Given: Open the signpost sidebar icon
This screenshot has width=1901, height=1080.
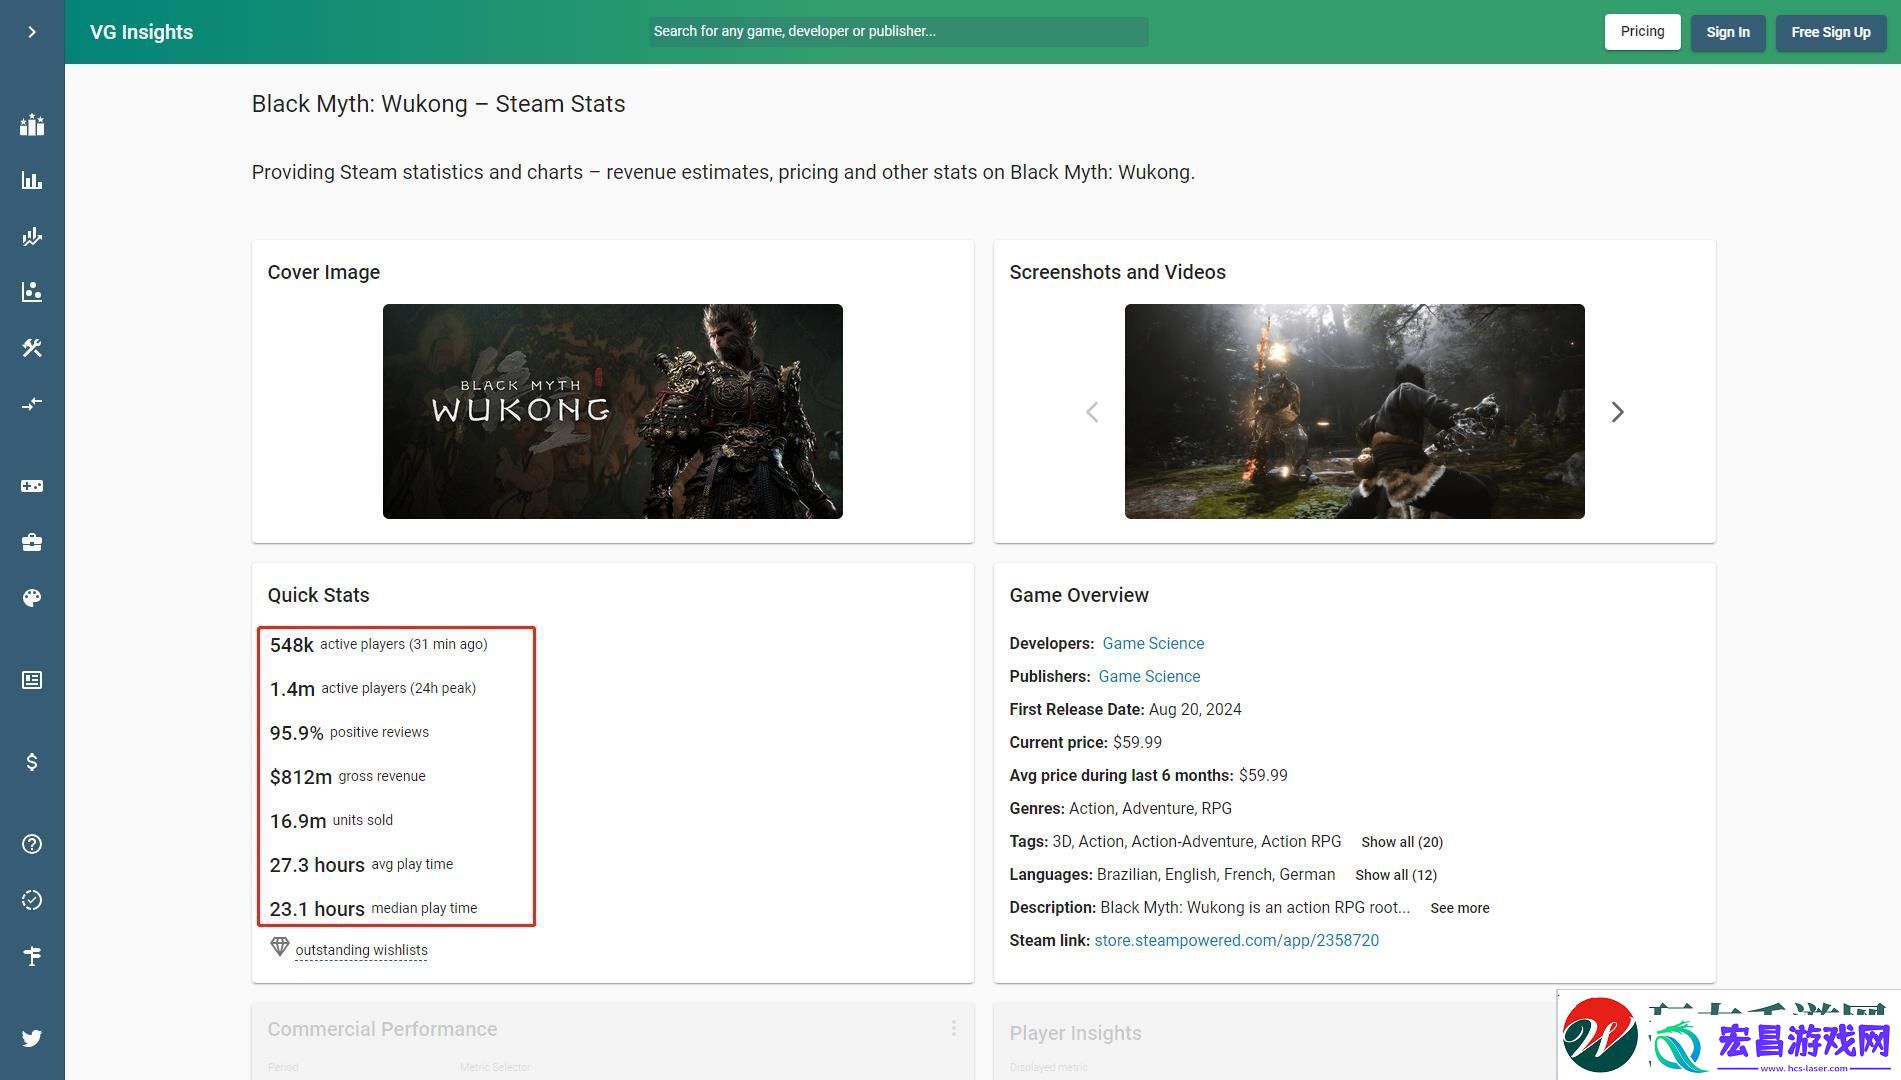Looking at the screenshot, I should click(32, 956).
